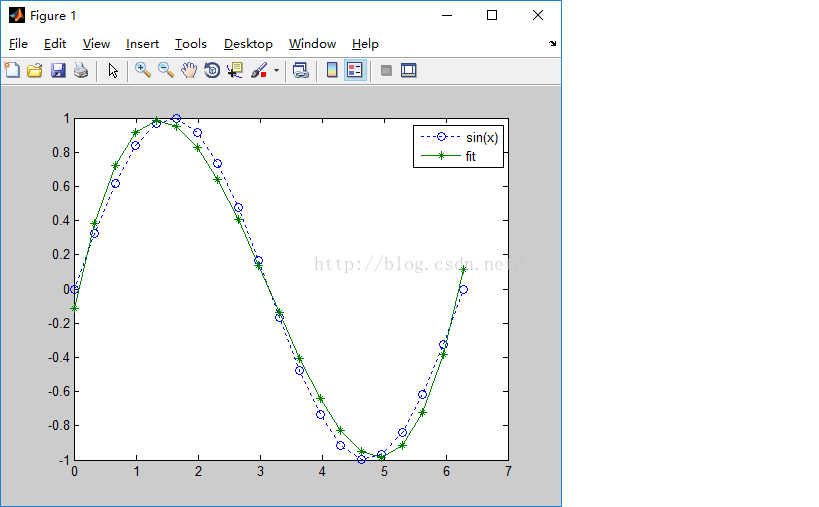Open the Tools menu
819x507 pixels.
(191, 44)
